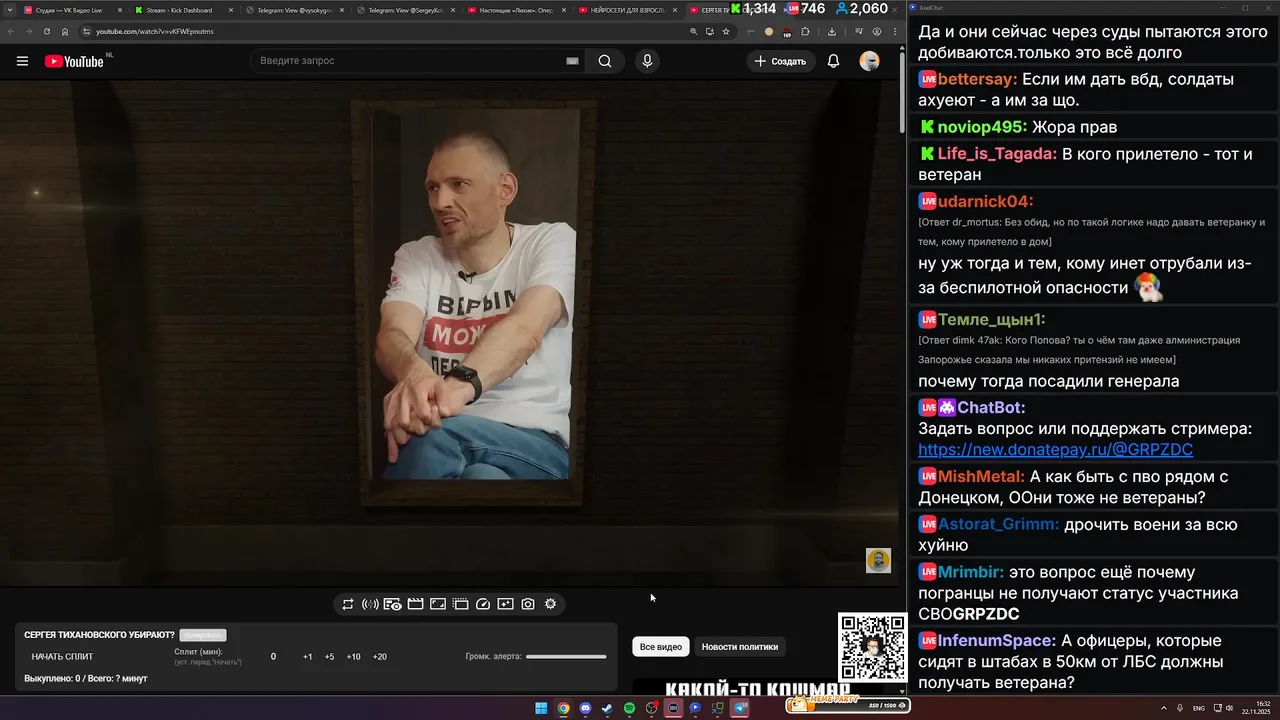Click username InfenumSpace in chat
This screenshot has width=1280, height=720.
coord(997,641)
